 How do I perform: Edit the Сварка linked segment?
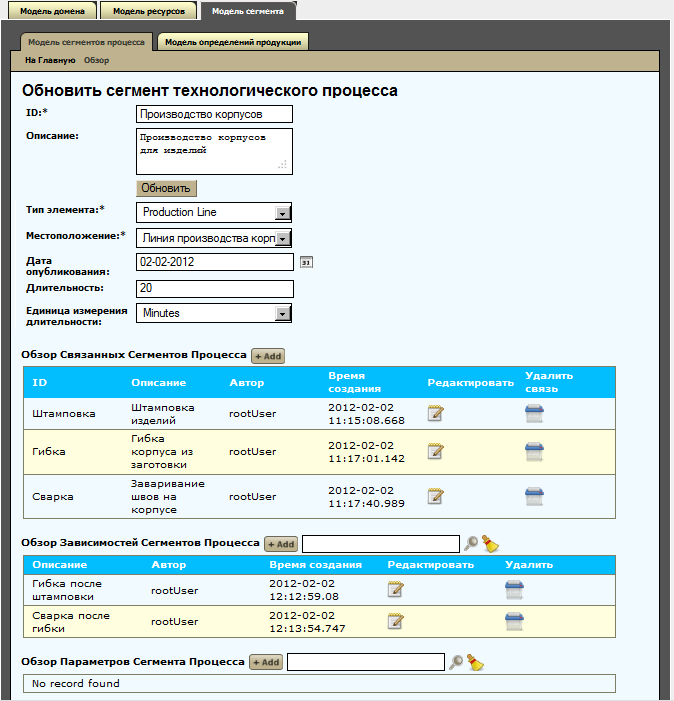(x=435, y=496)
